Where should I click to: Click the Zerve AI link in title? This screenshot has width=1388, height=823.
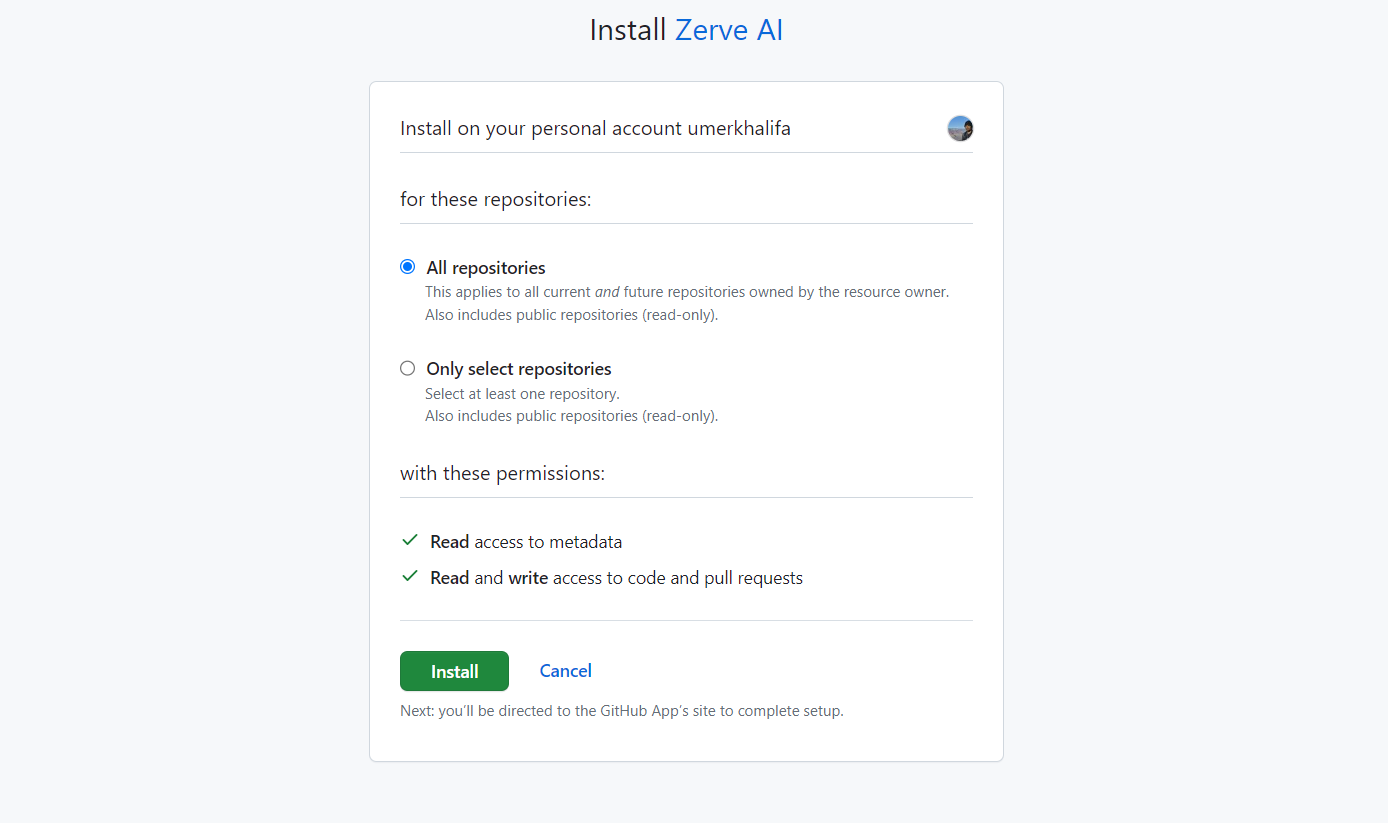pyautogui.click(x=728, y=30)
